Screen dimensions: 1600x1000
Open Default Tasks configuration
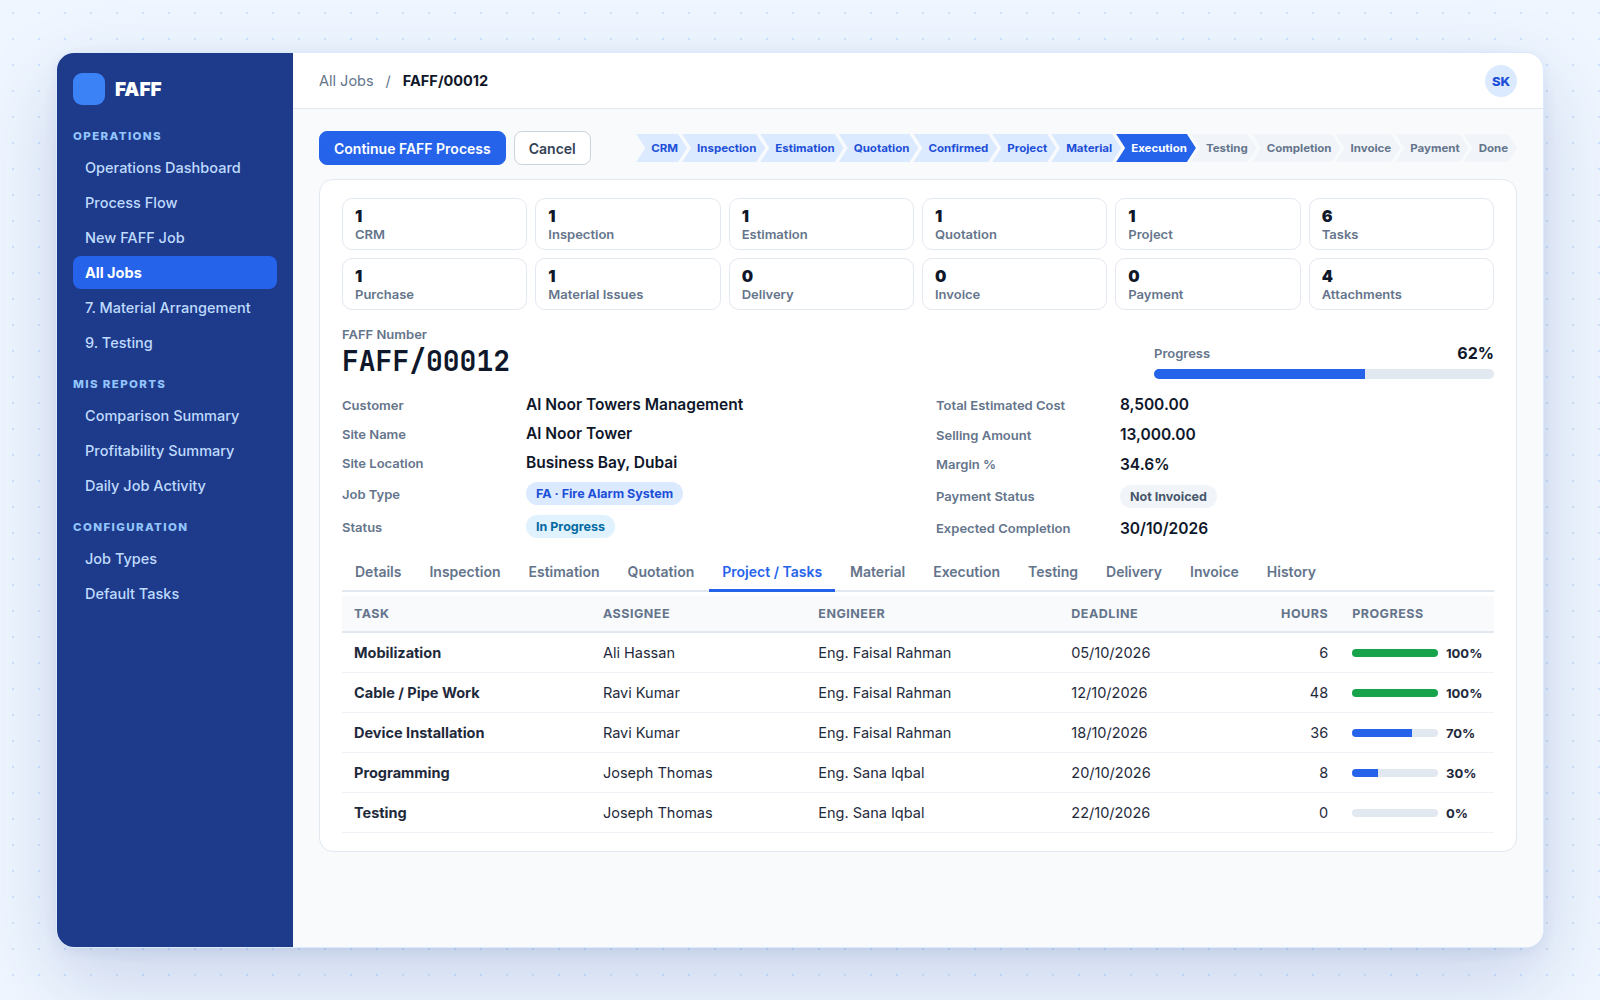[x=175, y=594]
